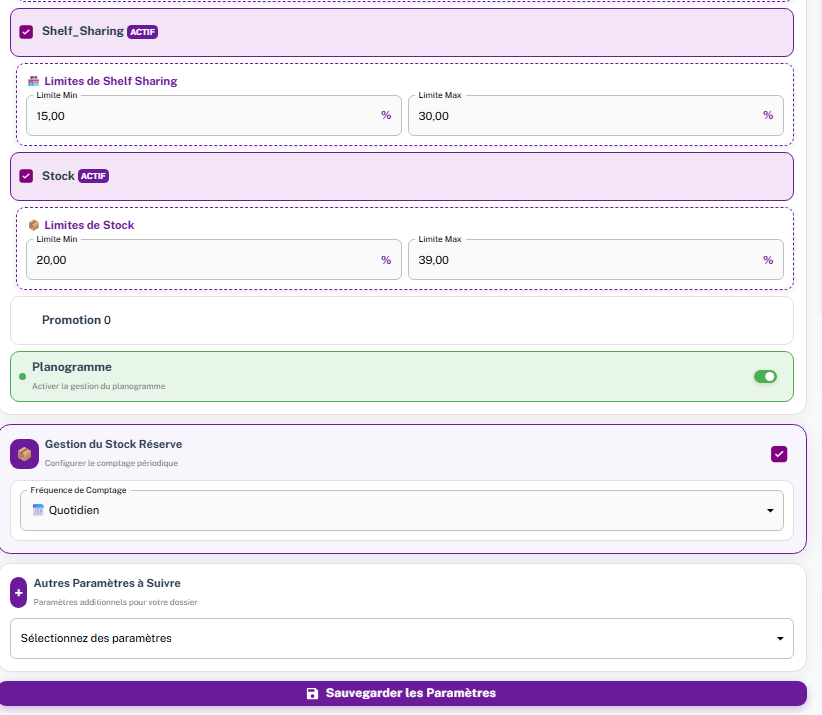Expand the Sélectionnez des paramètres dropdown
The height and width of the screenshot is (715, 822).
[400, 638]
